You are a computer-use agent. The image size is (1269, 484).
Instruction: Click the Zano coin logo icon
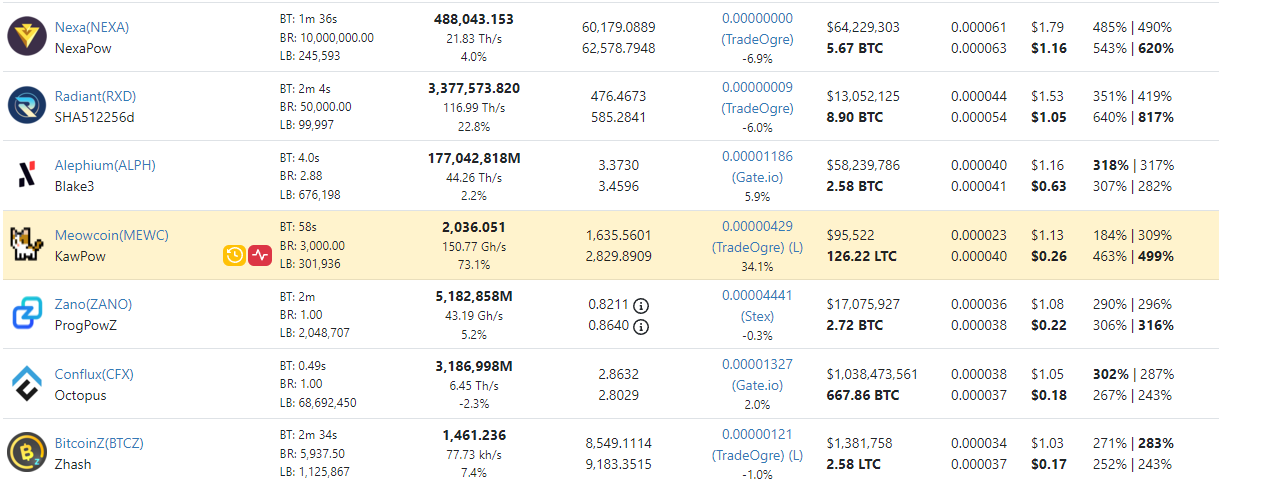click(26, 314)
